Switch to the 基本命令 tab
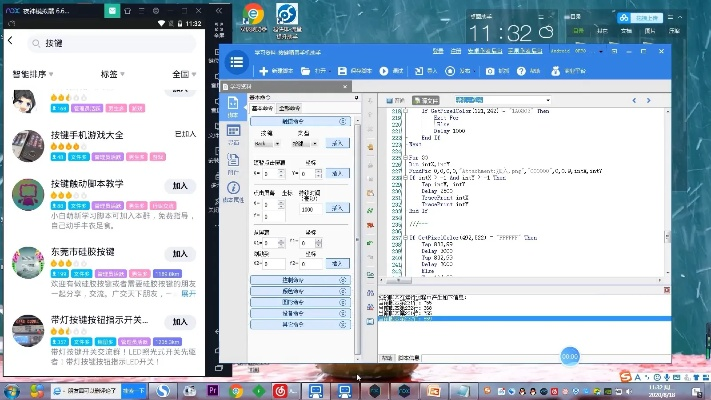This screenshot has height=400, width=711. (261, 107)
